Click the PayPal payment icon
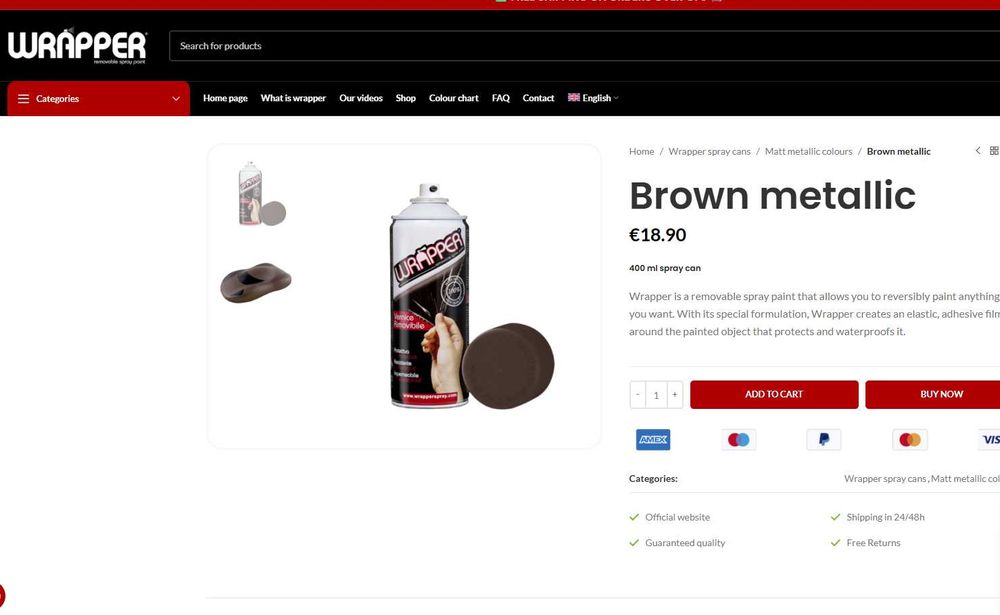This screenshot has height=615, width=1000. 823,440
